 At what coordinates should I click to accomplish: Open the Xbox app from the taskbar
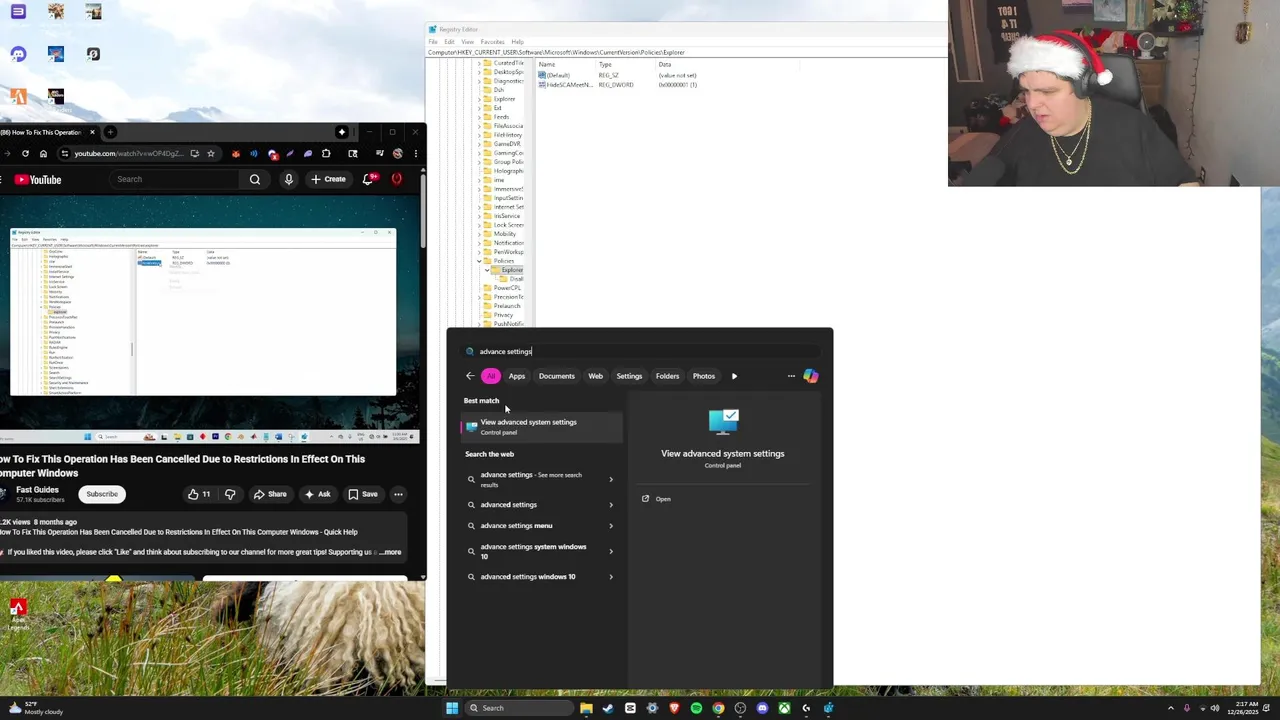click(784, 708)
